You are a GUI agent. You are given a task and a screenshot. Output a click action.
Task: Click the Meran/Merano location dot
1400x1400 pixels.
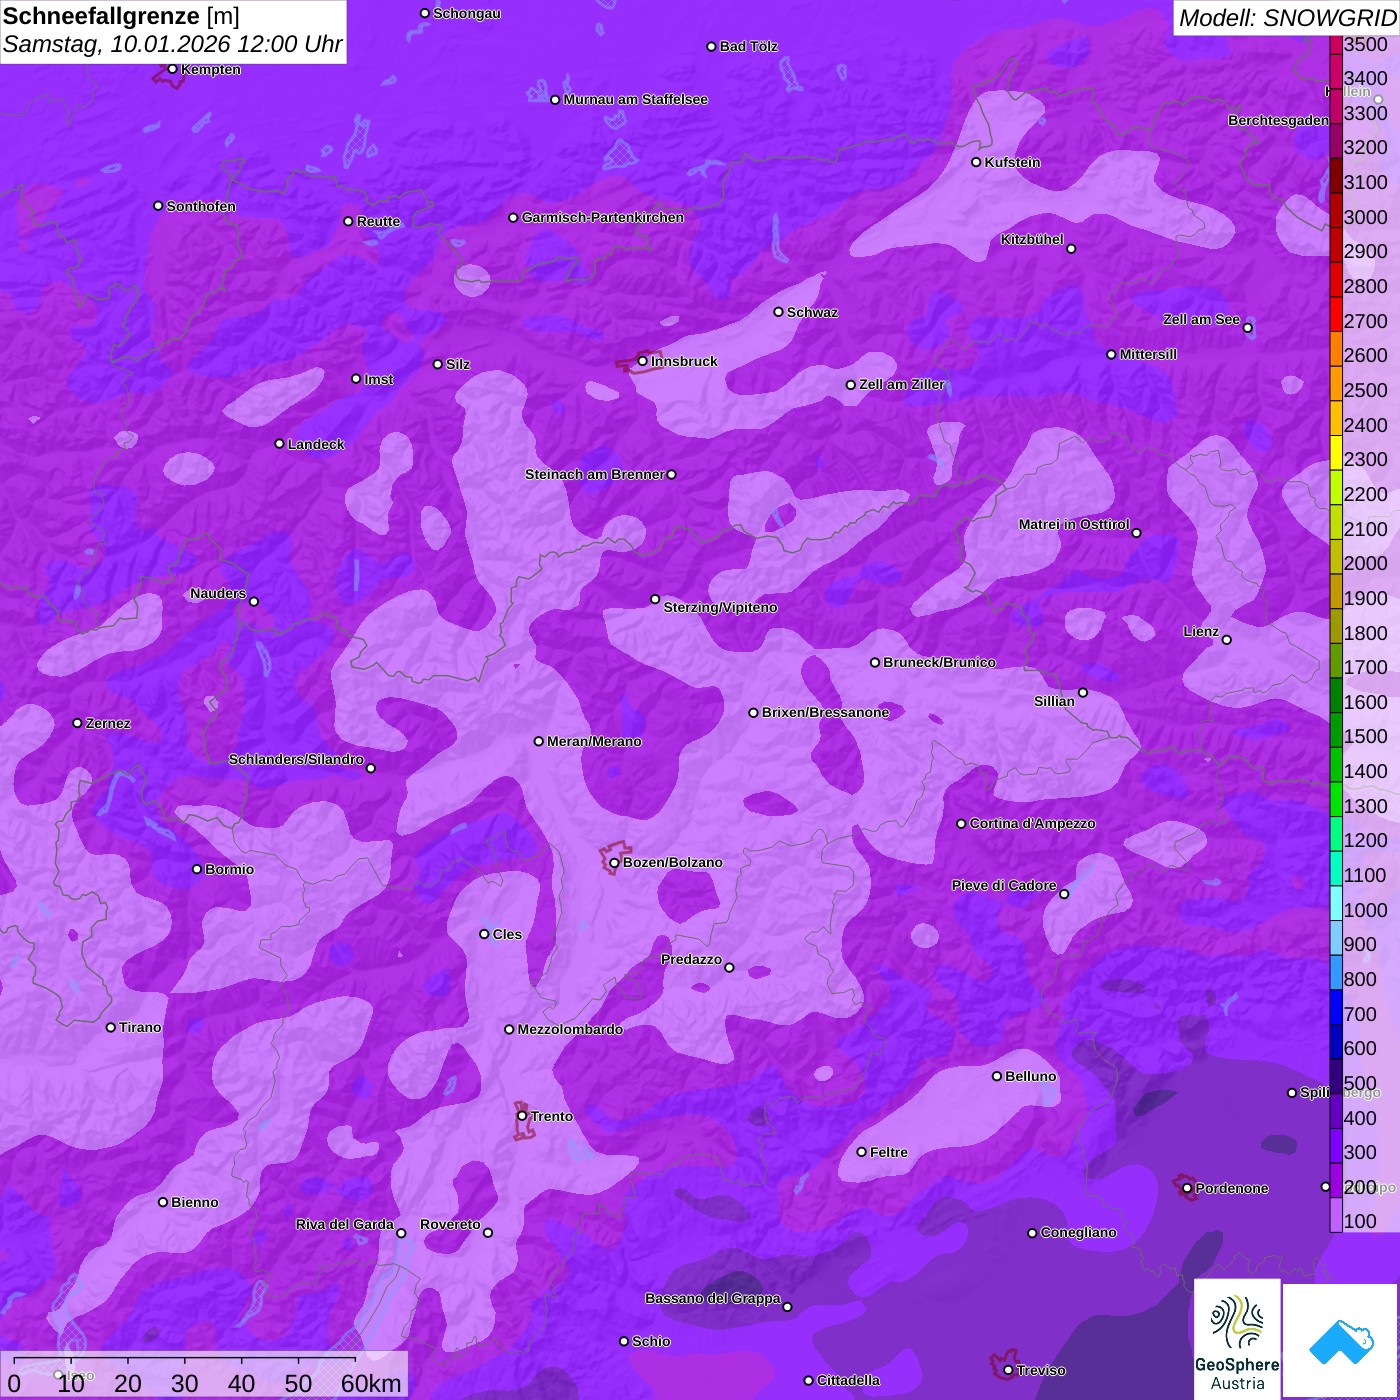pos(539,741)
